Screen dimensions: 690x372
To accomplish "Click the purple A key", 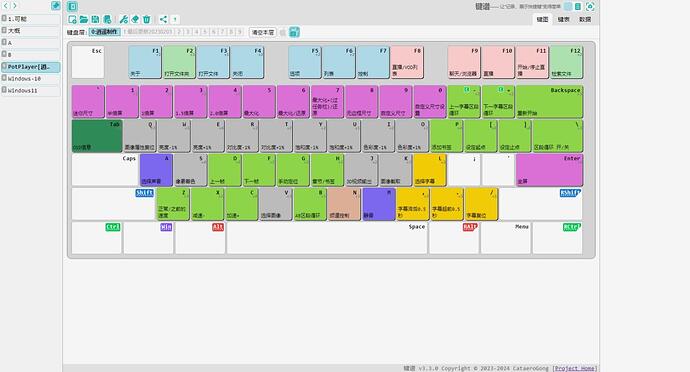I will pyautogui.click(x=156, y=170).
